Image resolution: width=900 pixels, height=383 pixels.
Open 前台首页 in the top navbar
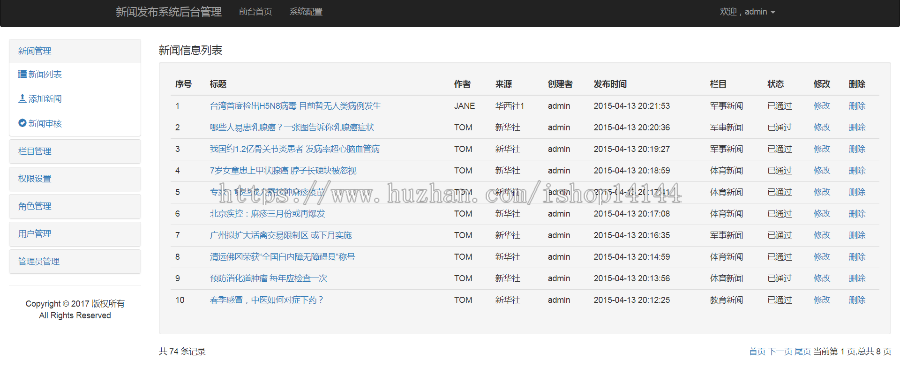tap(255, 12)
